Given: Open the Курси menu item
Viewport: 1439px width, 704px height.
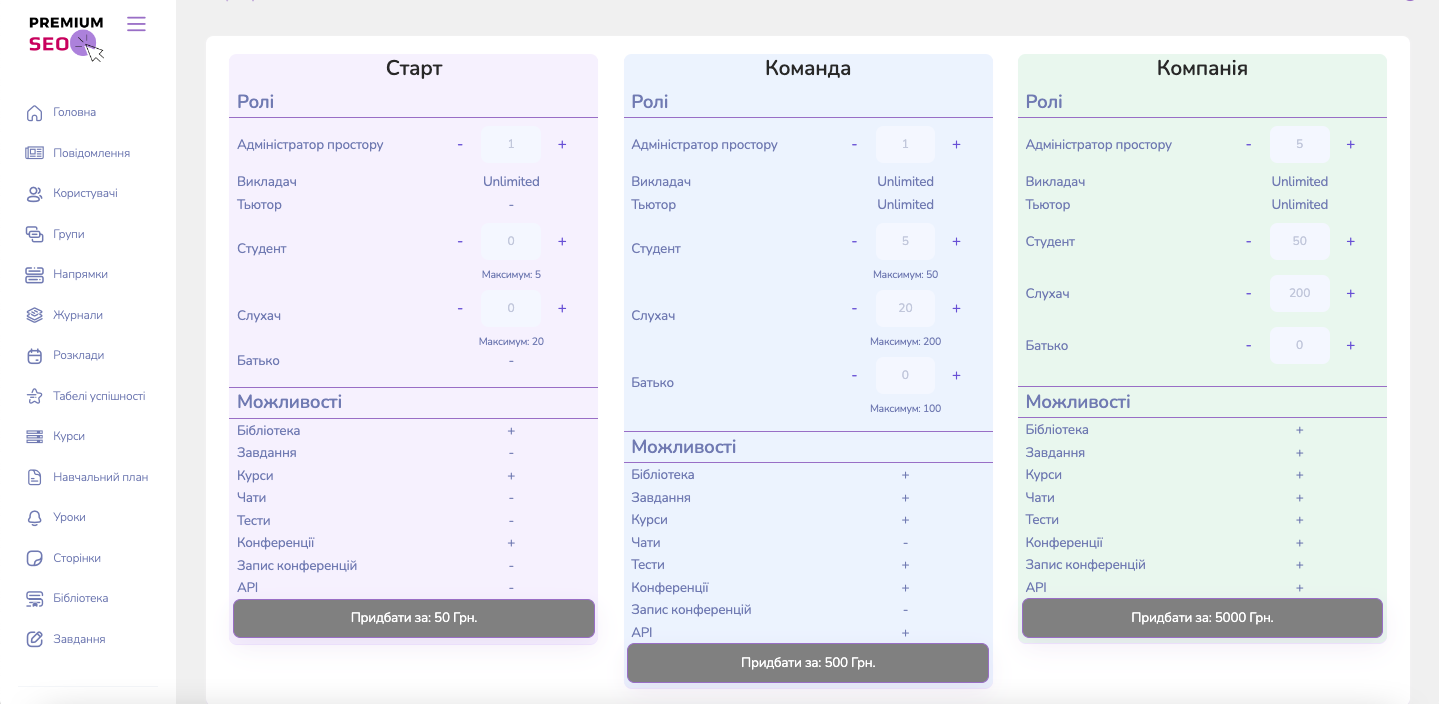Looking at the screenshot, I should 68,436.
